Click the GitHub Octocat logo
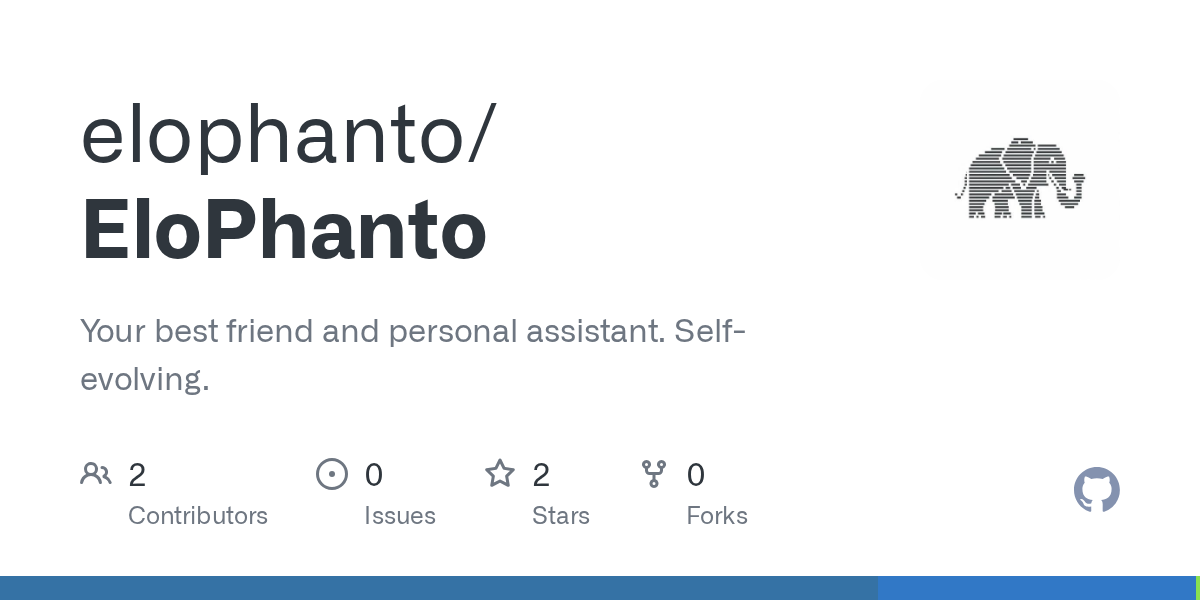The image size is (1200, 600). click(x=1096, y=490)
